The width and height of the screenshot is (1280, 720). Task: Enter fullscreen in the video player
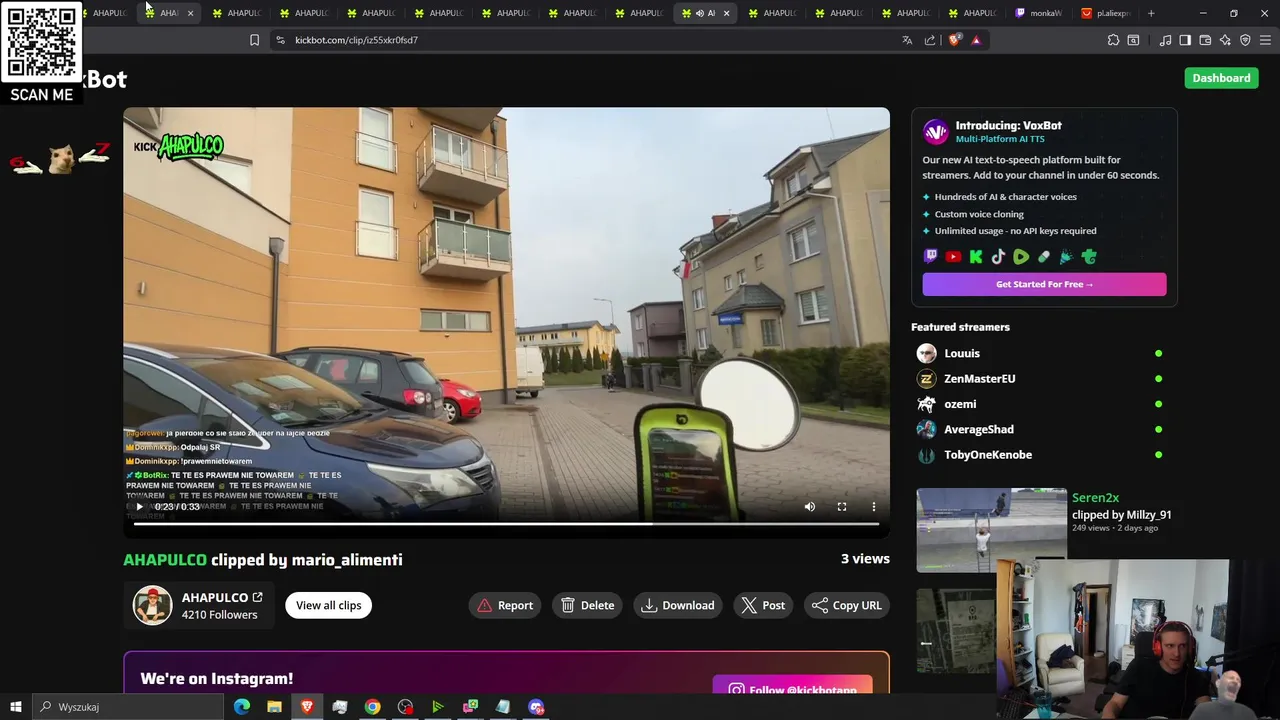(x=842, y=507)
